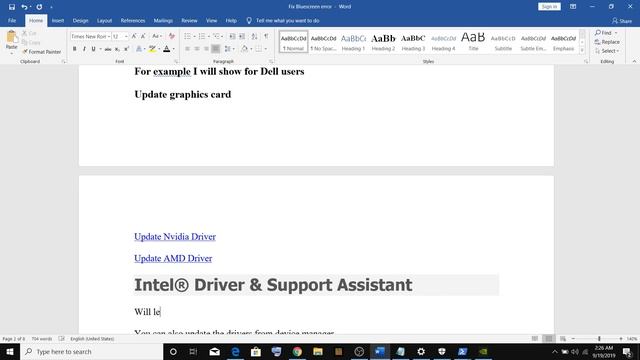
Task: Show paragraph marks (pilcrow)
Action: point(266,36)
